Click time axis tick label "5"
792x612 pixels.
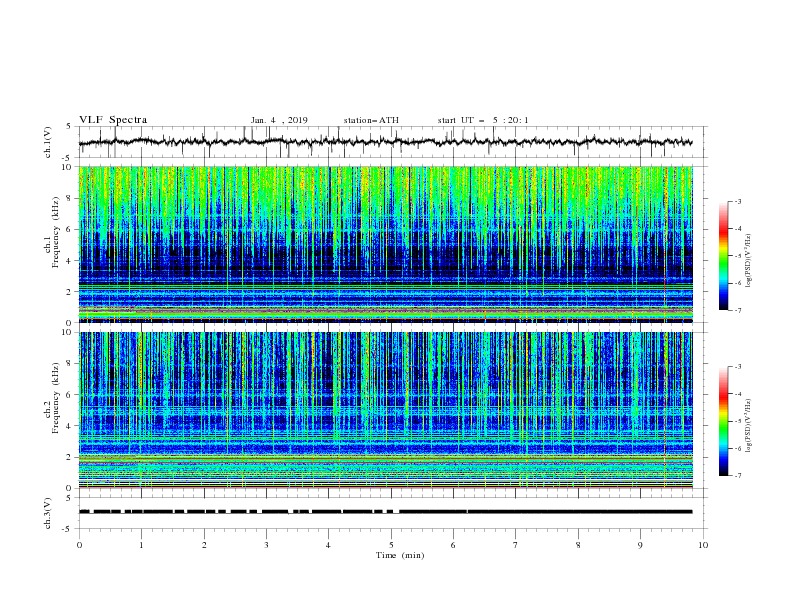pos(391,545)
